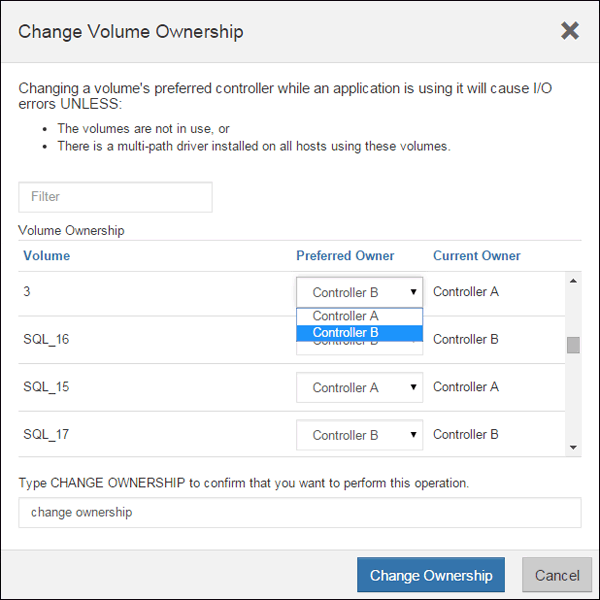600x600 pixels.
Task: Collapse the Preferred Owner dropdown for volume 3
Action: [359, 292]
